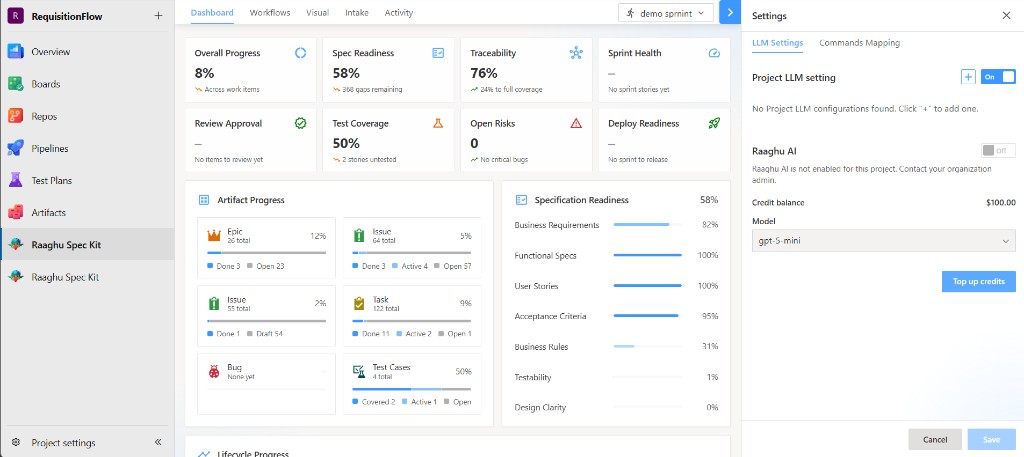
Task: Click the Business Rules progress bar
Action: tap(647, 346)
